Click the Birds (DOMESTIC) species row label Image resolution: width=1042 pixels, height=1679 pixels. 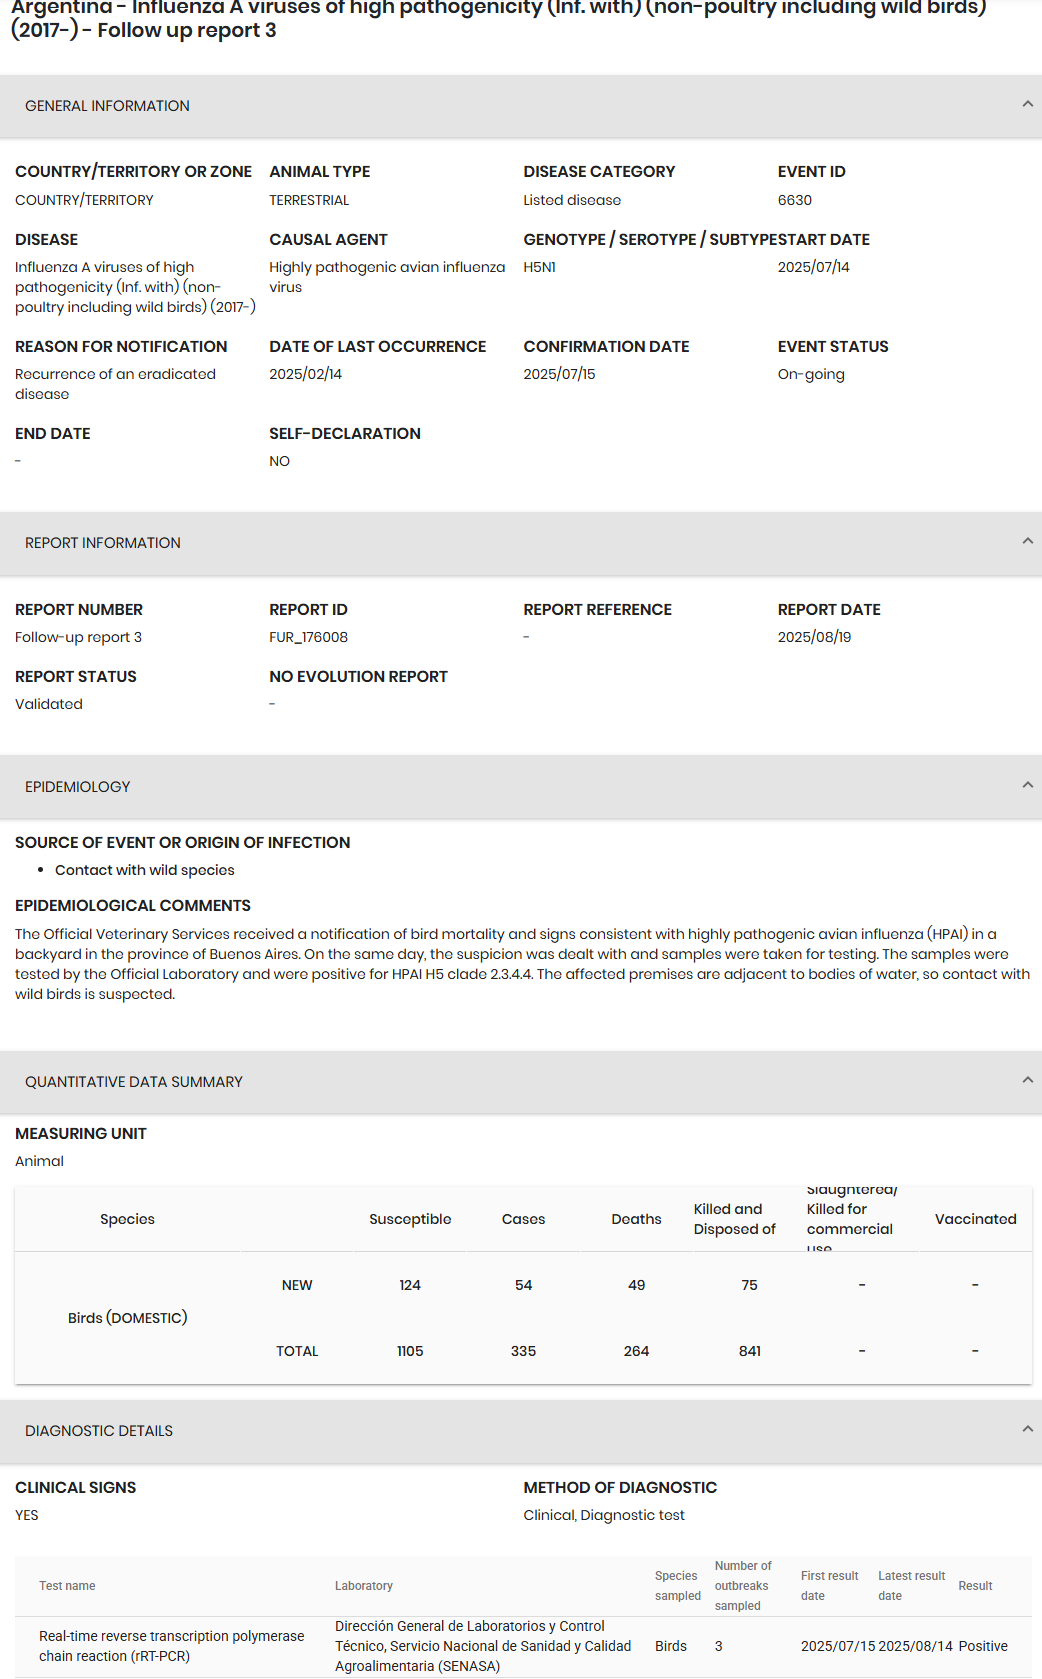(x=127, y=1318)
